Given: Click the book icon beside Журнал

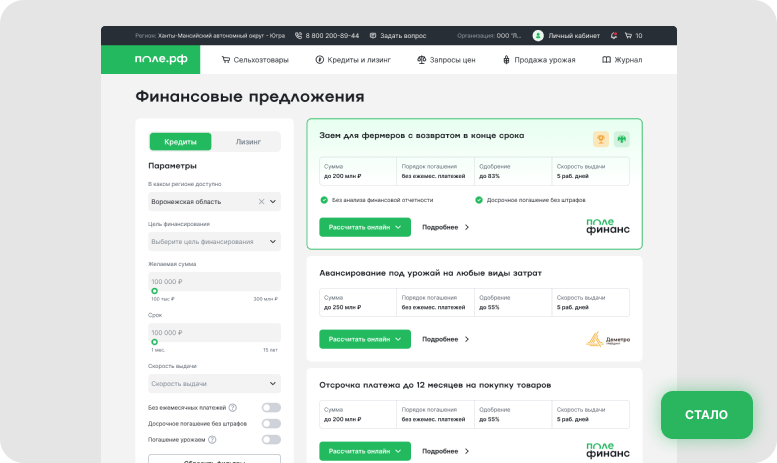Looking at the screenshot, I should tap(606, 59).
